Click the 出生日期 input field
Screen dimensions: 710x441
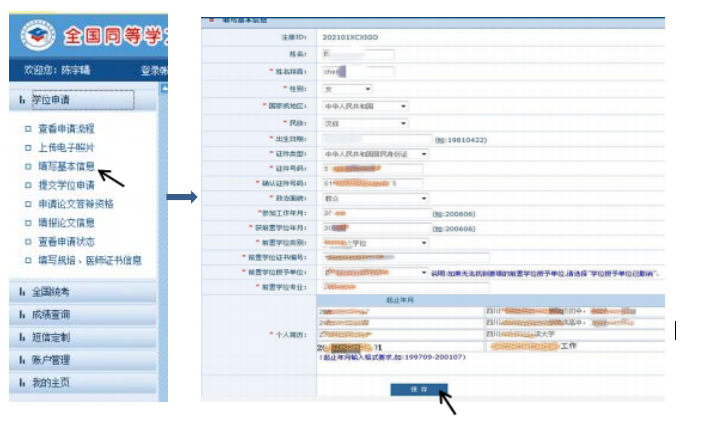click(x=375, y=139)
